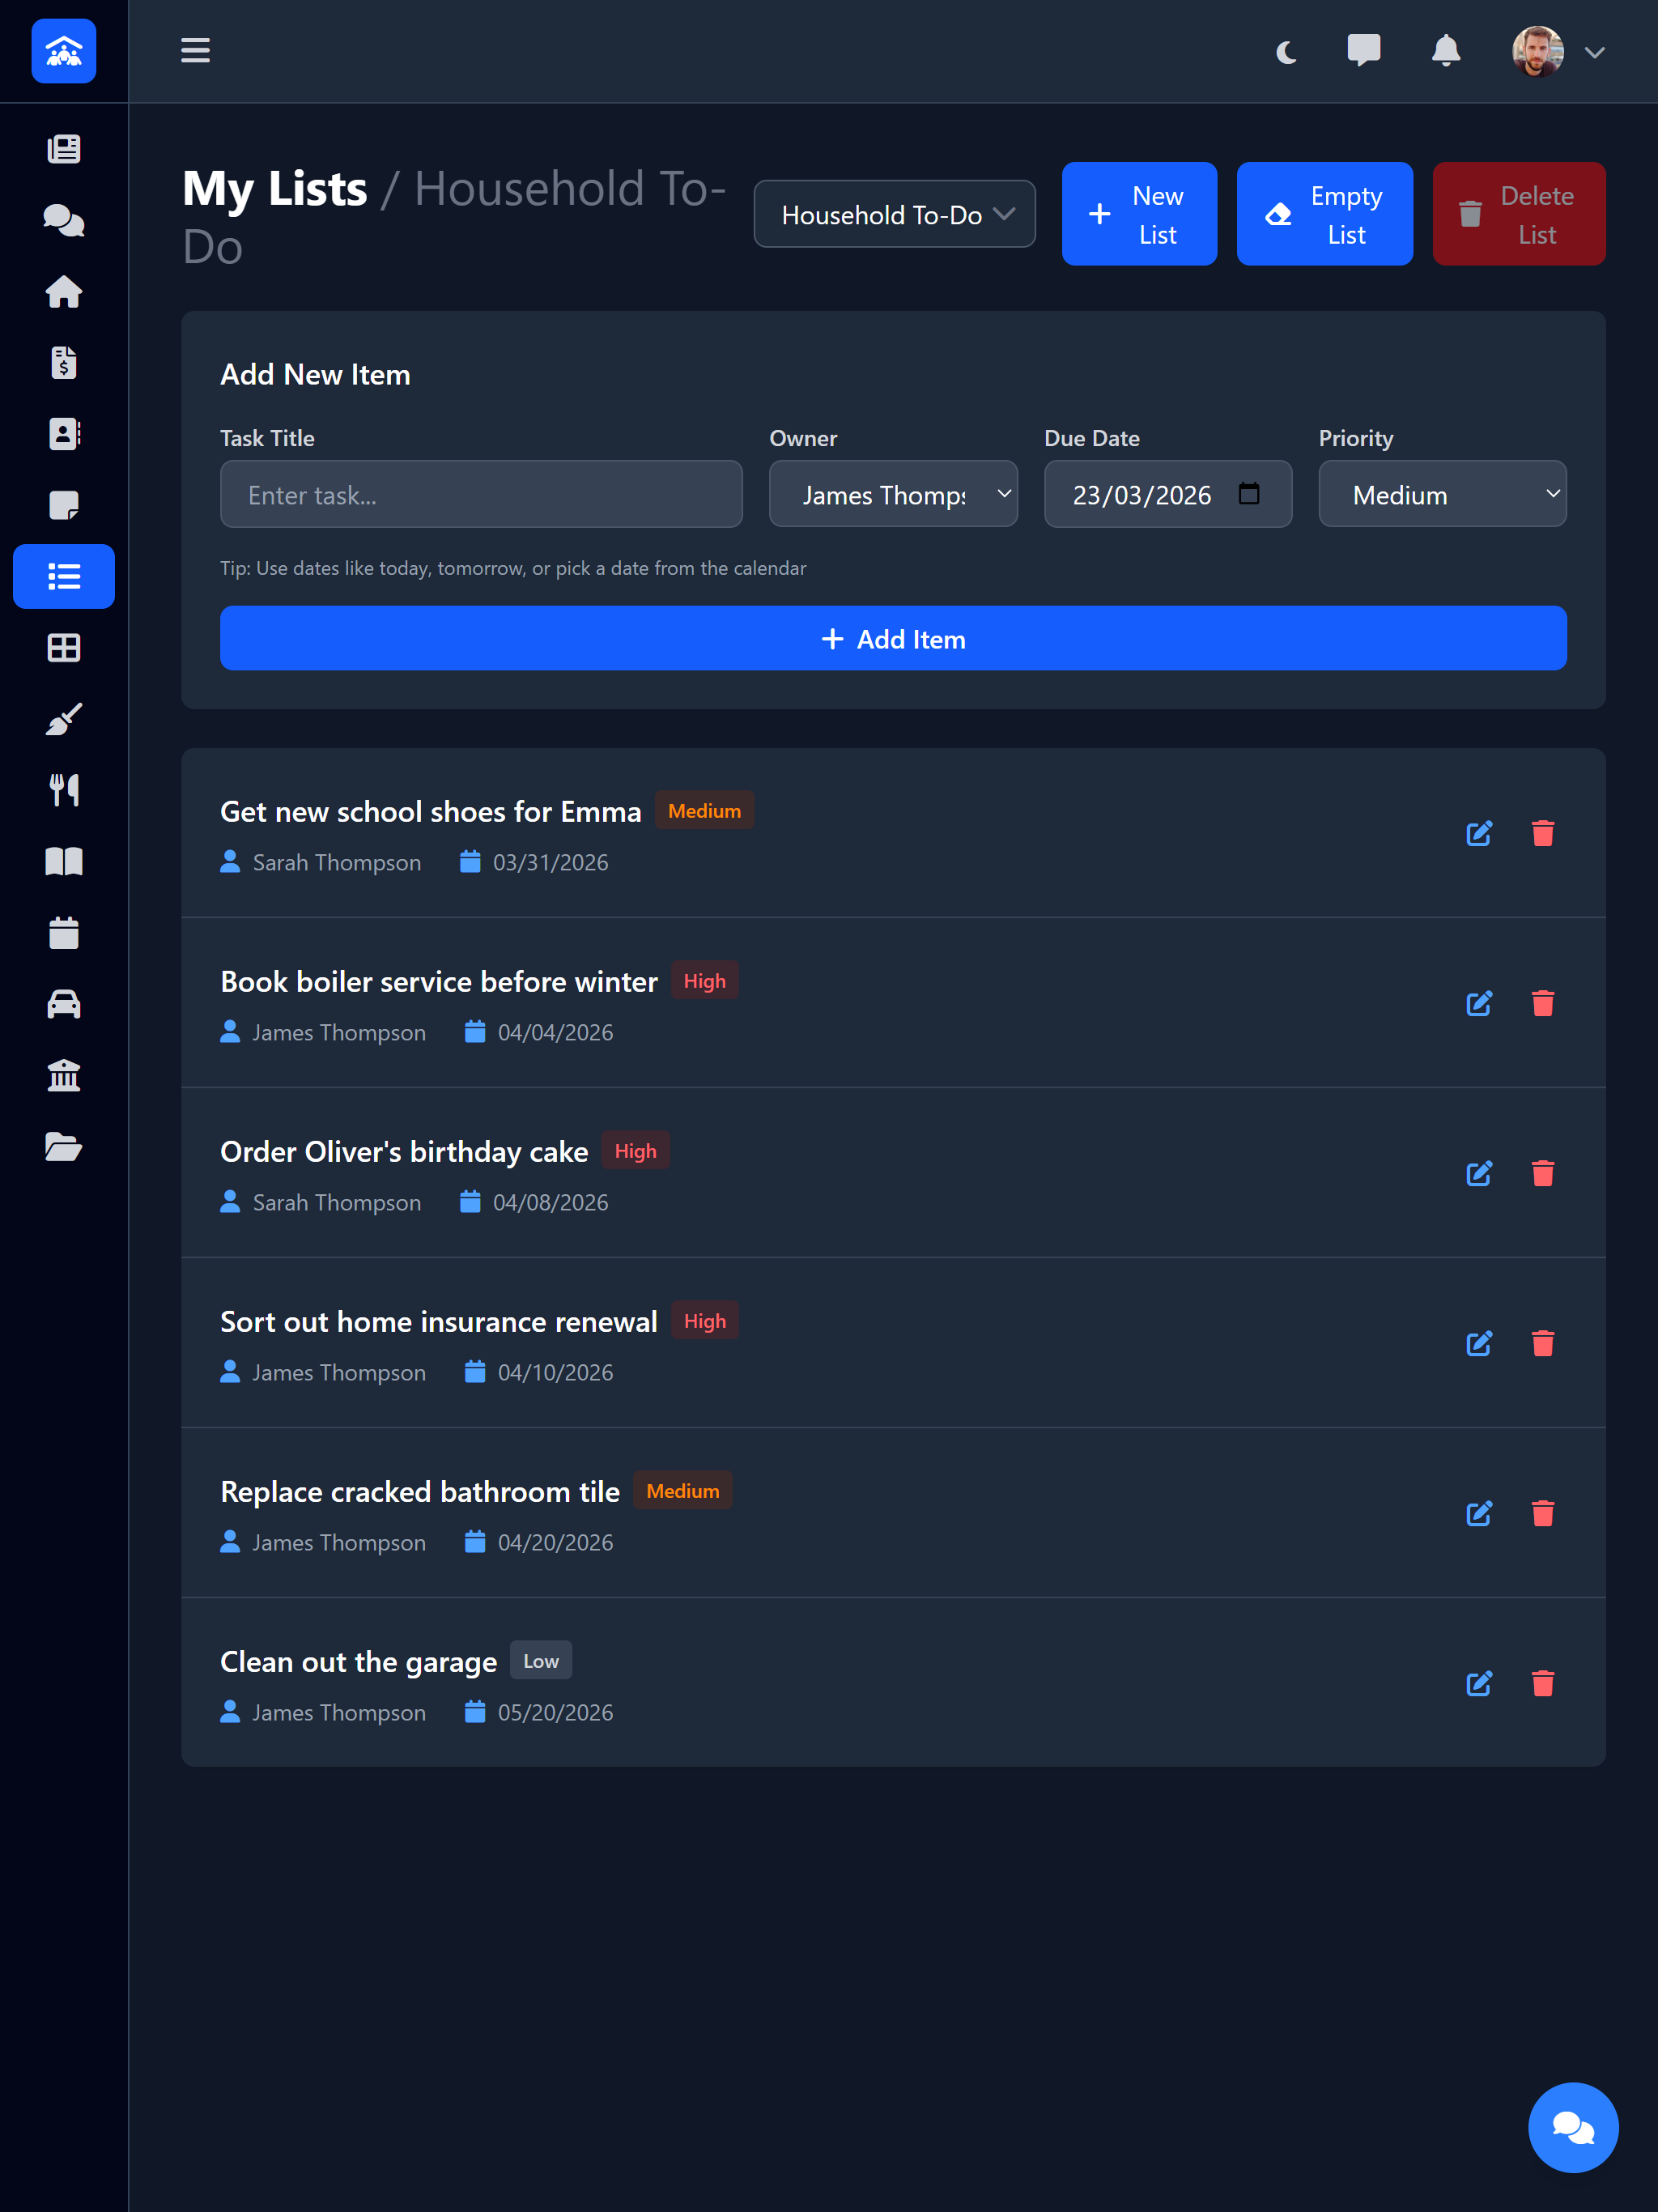Expand the Owner dropdown
Viewport: 1658px width, 2212px height.
894,494
